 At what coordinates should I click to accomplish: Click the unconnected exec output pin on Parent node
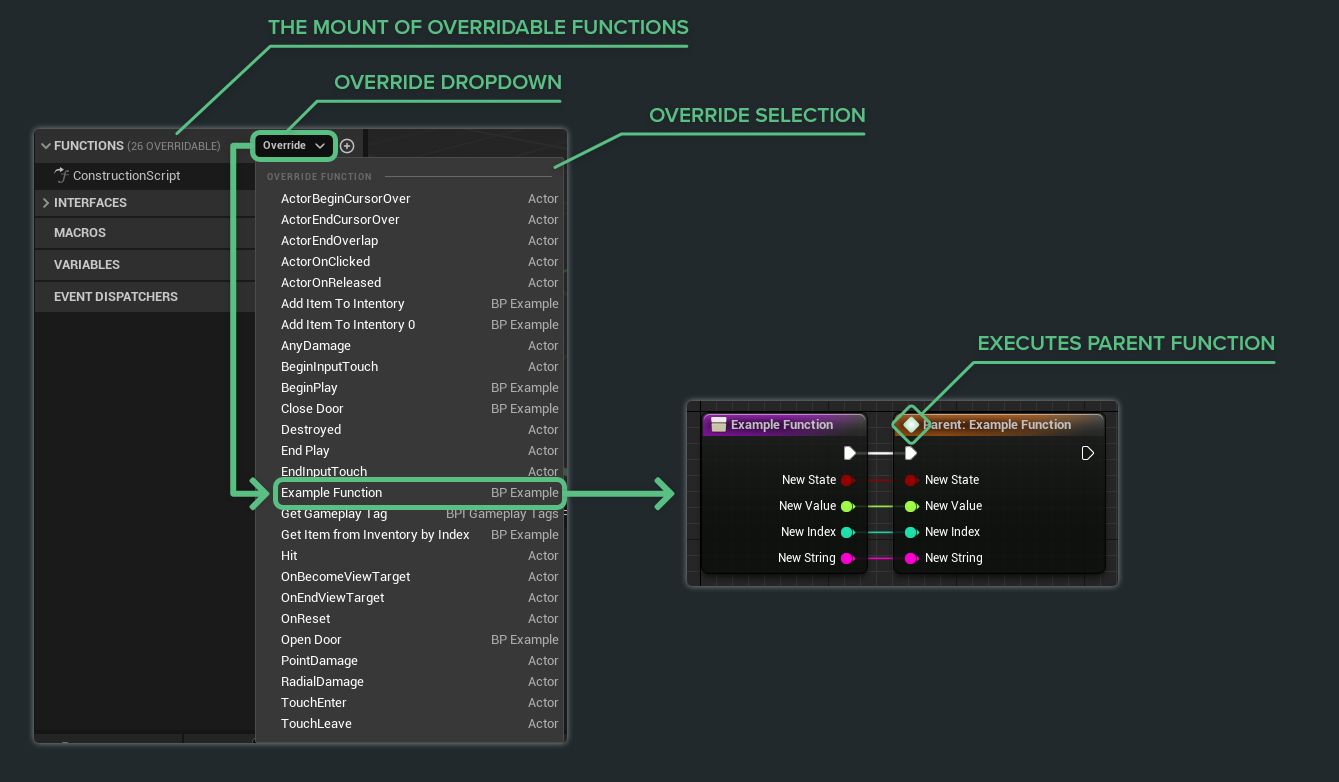point(1087,452)
